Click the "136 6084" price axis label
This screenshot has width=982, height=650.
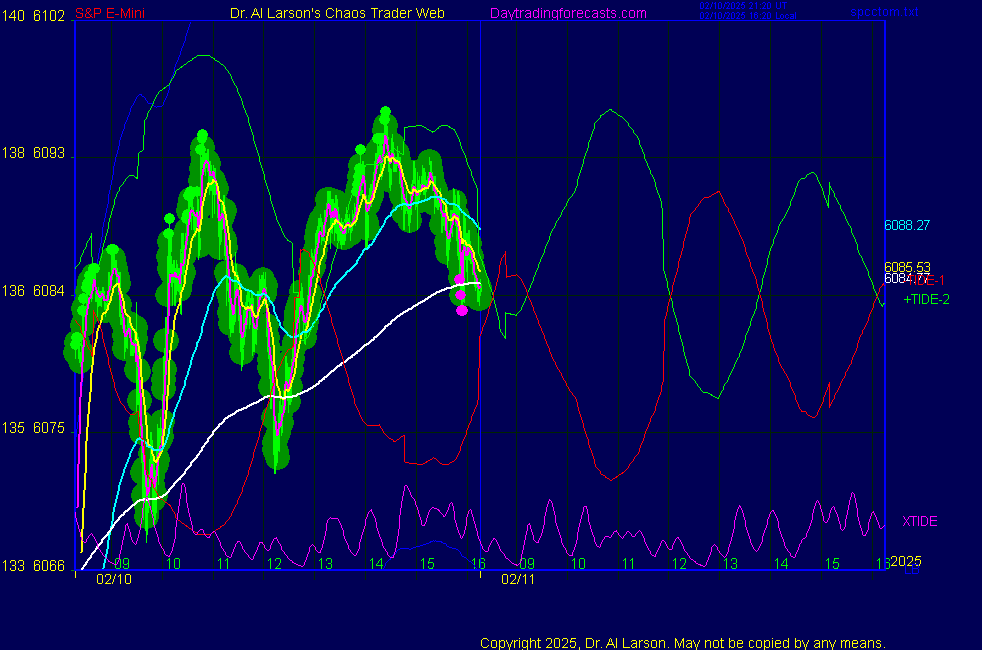point(33,291)
